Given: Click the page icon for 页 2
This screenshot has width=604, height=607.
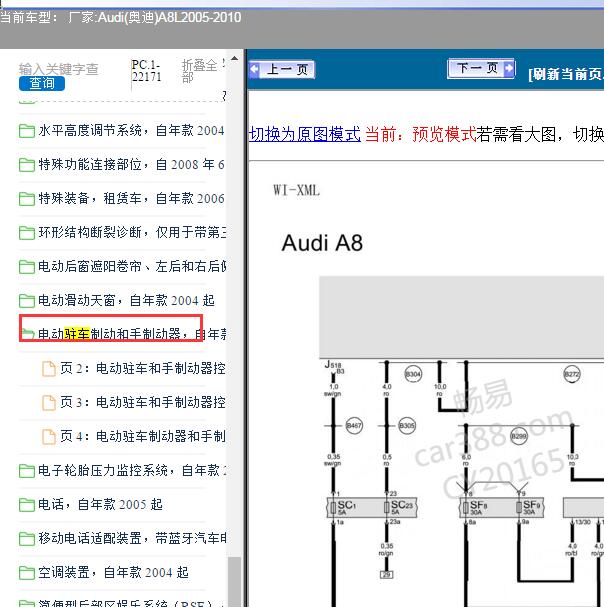Looking at the screenshot, I should point(49,369).
